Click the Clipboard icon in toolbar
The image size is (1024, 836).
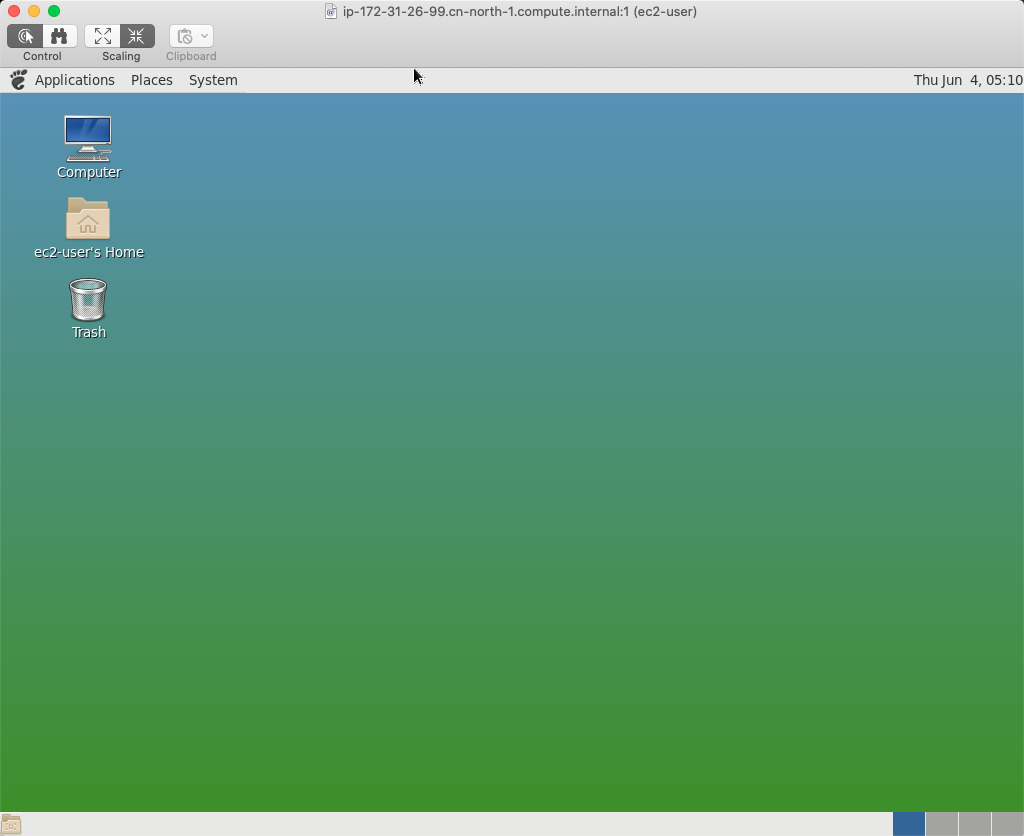click(x=185, y=36)
